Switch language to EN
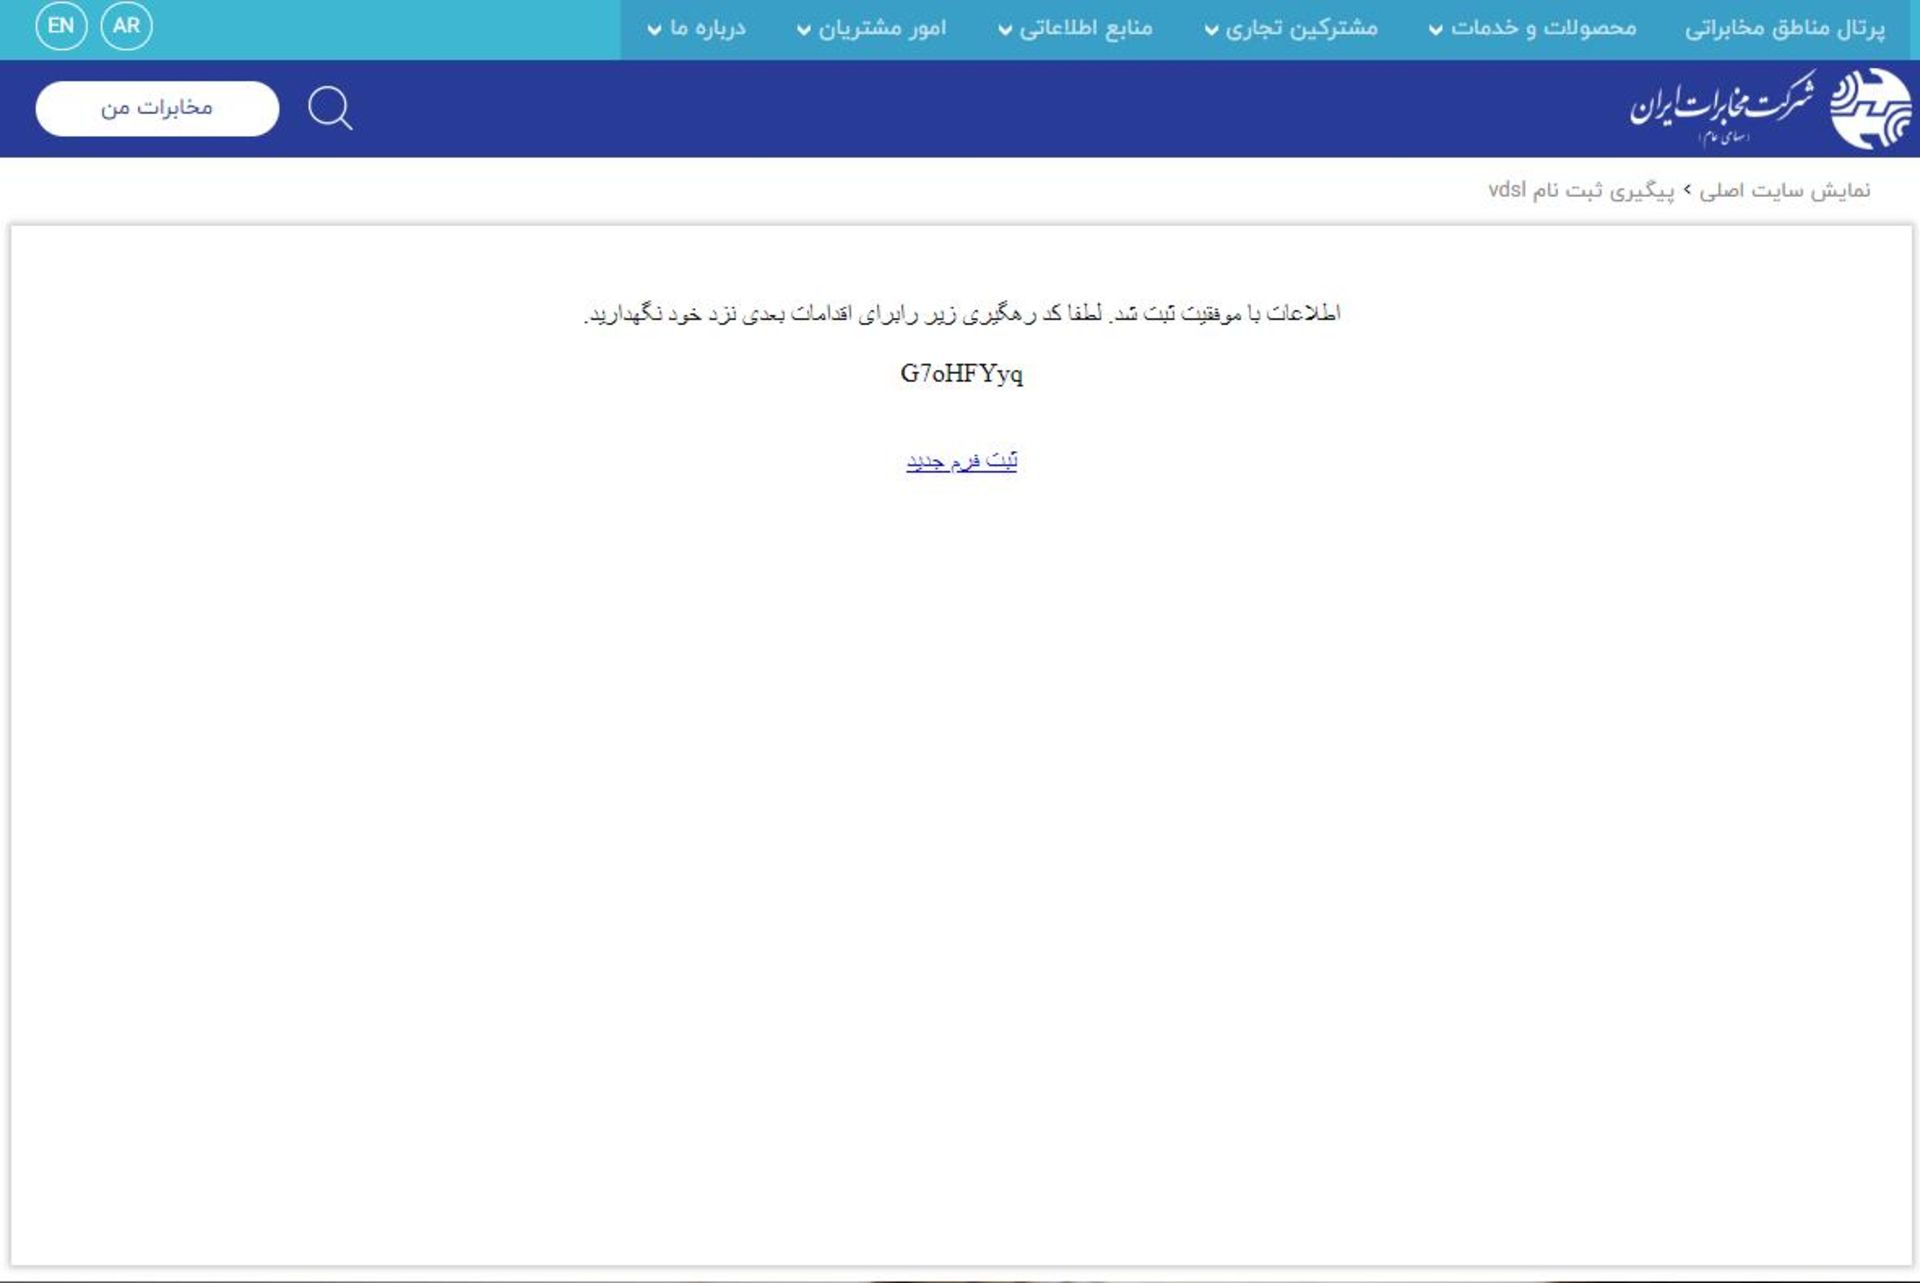This screenshot has height=1283, width=1920. pos(61,26)
